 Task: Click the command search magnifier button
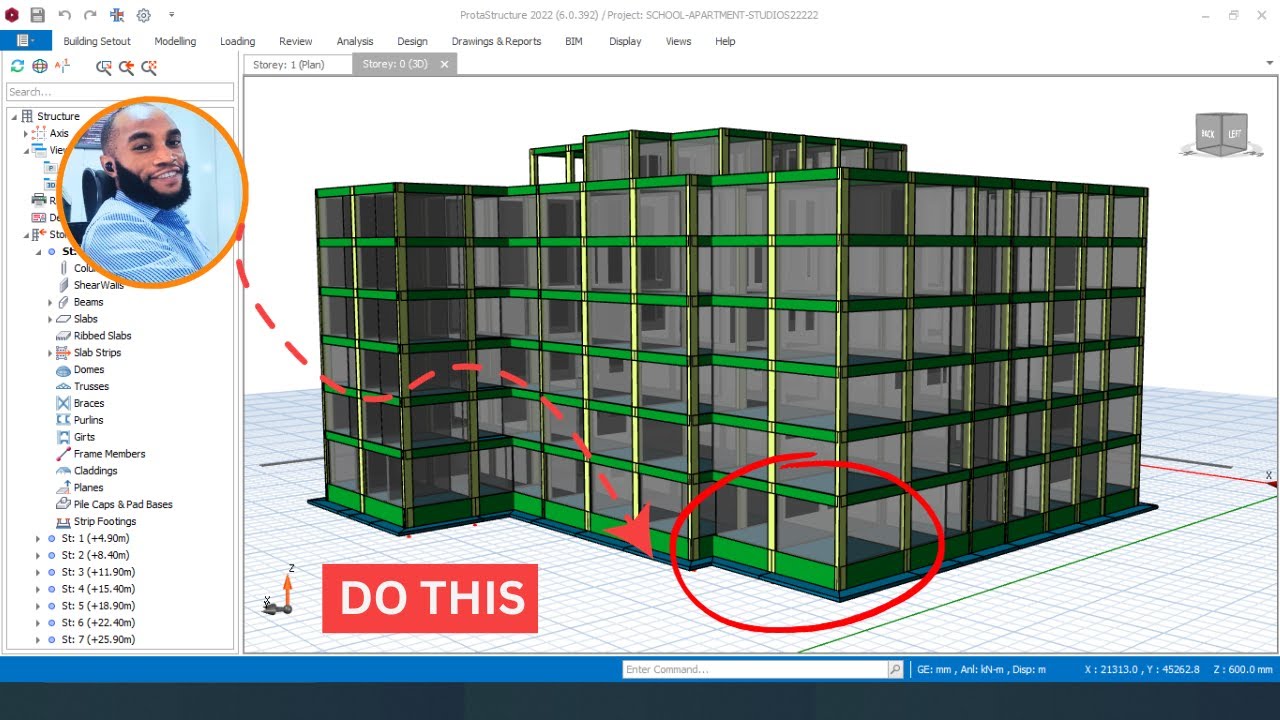point(896,669)
